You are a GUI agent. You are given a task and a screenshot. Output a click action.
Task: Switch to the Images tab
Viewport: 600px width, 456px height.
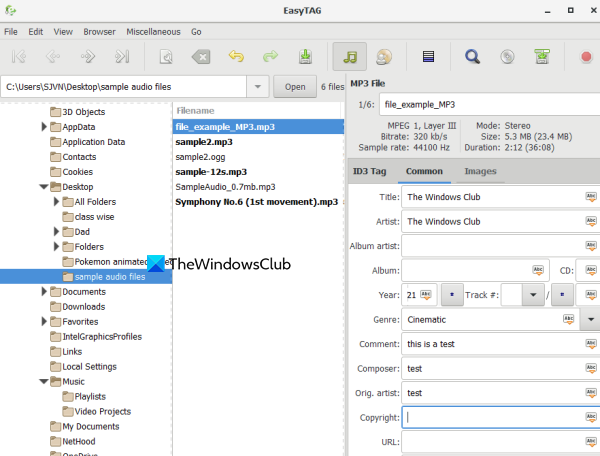coord(480,171)
